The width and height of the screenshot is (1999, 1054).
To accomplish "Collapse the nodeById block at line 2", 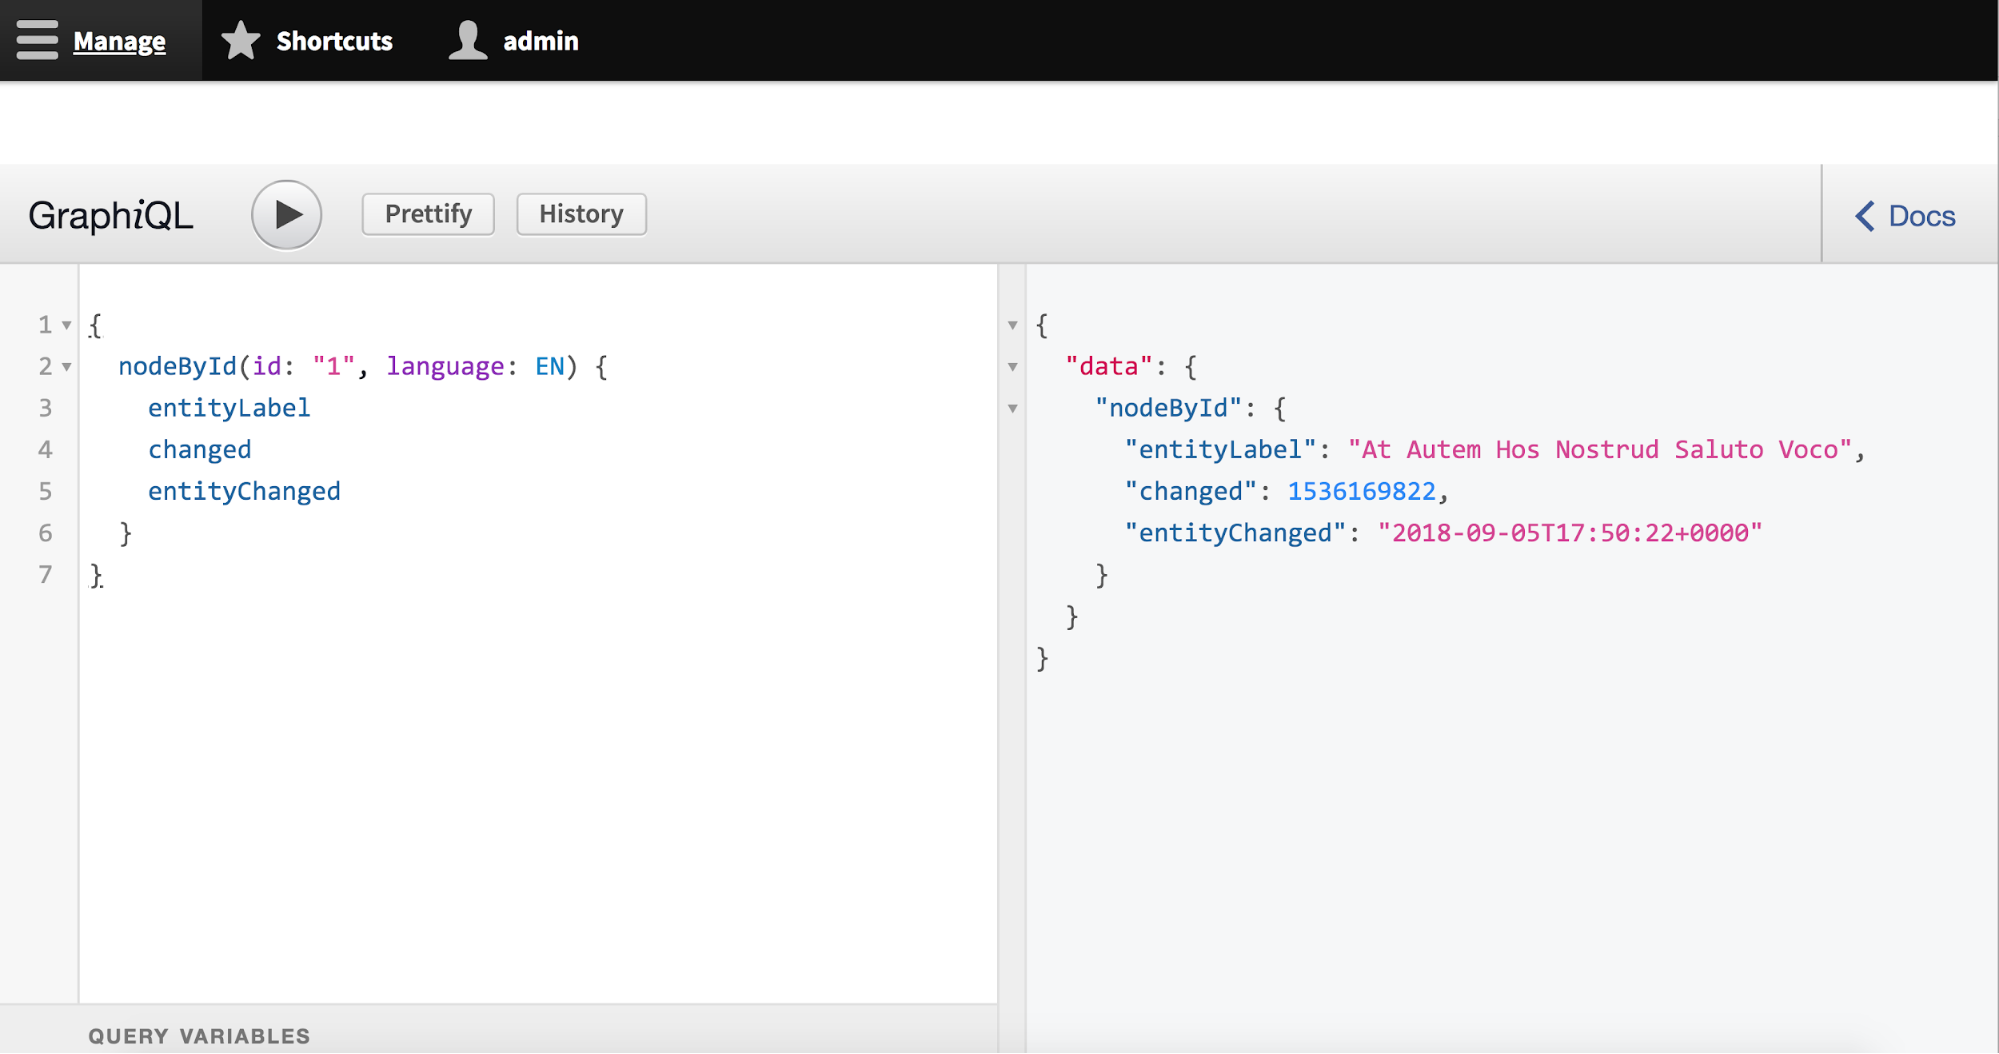I will point(67,367).
